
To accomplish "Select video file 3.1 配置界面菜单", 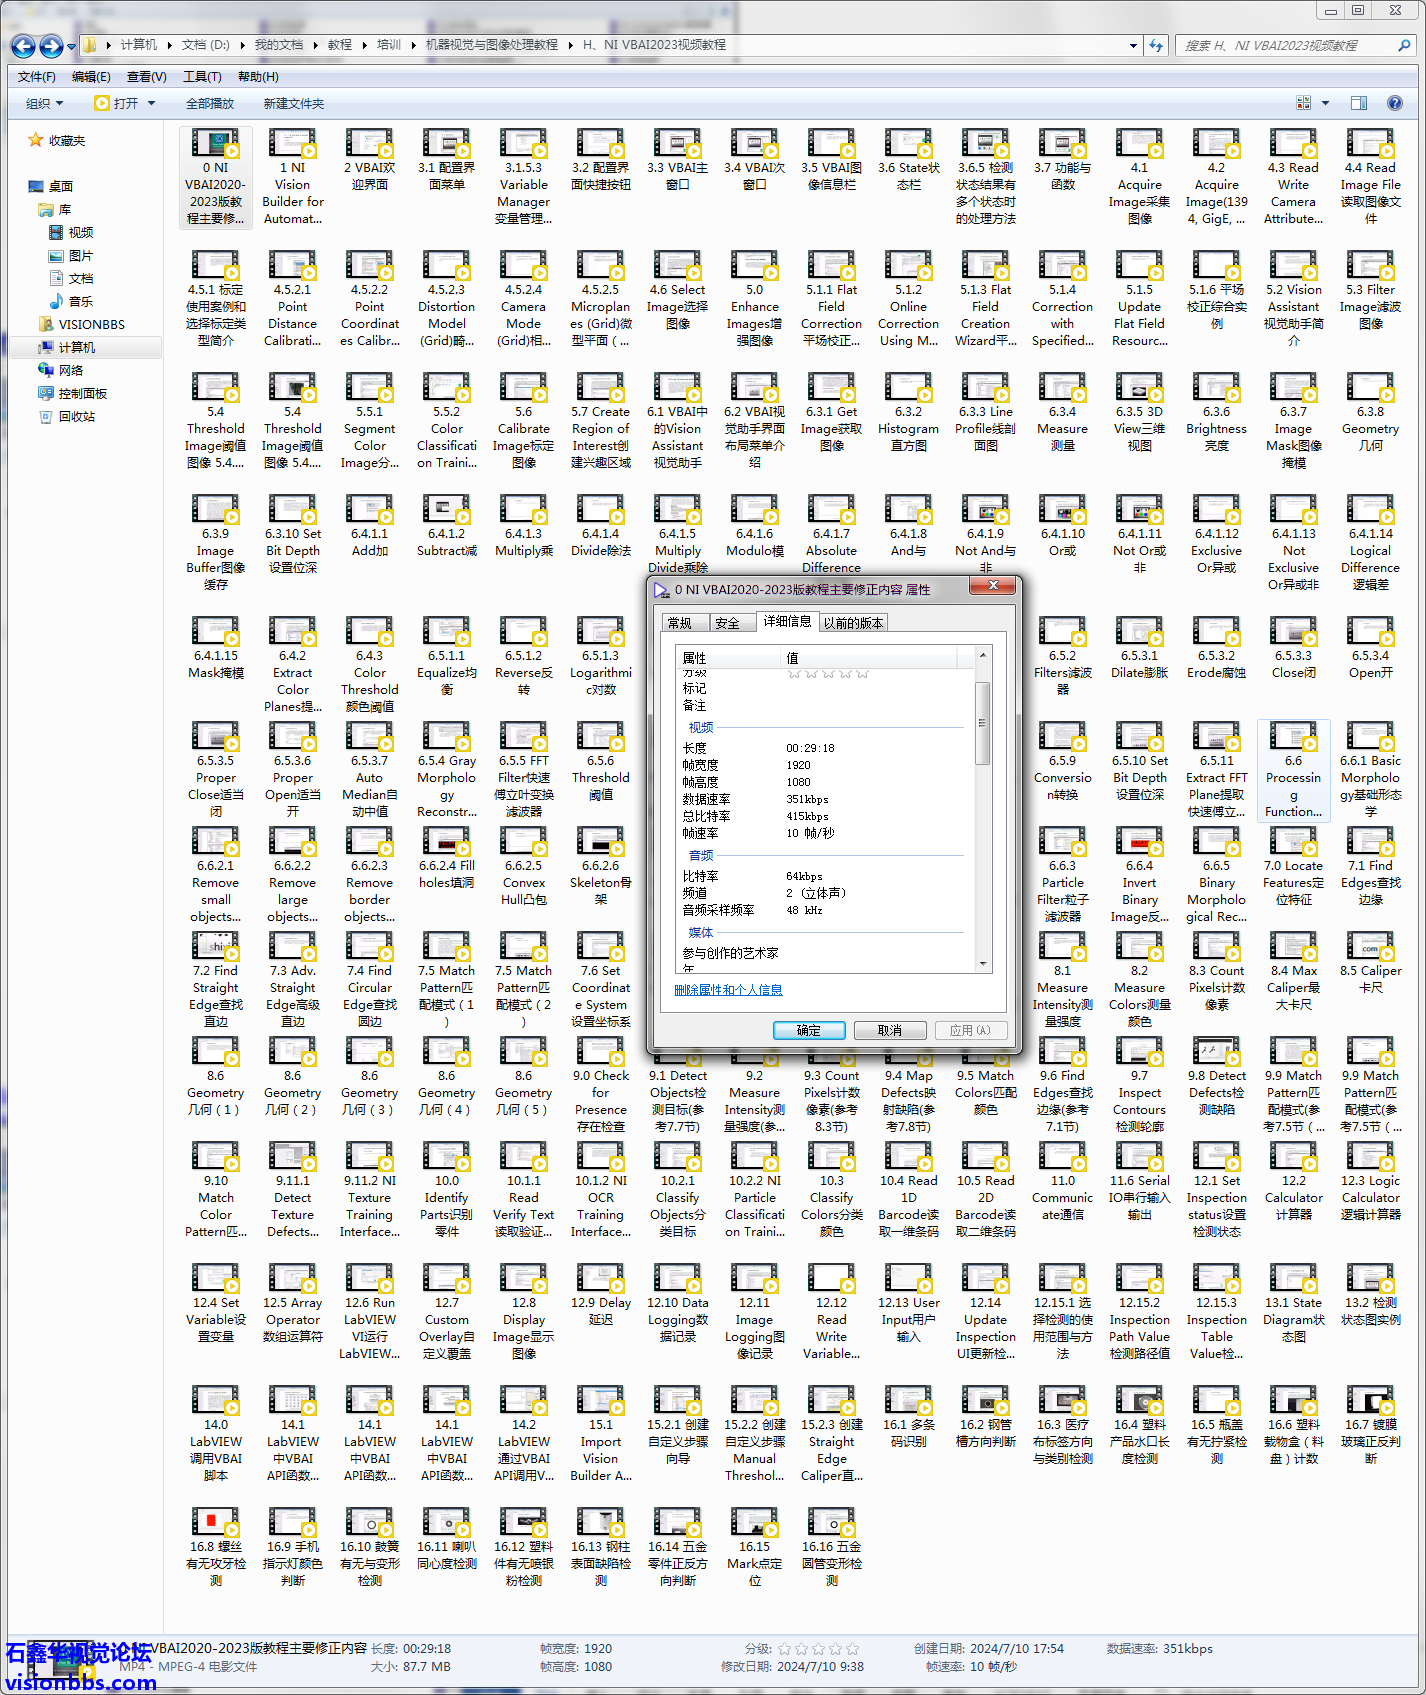I will pos(446,161).
